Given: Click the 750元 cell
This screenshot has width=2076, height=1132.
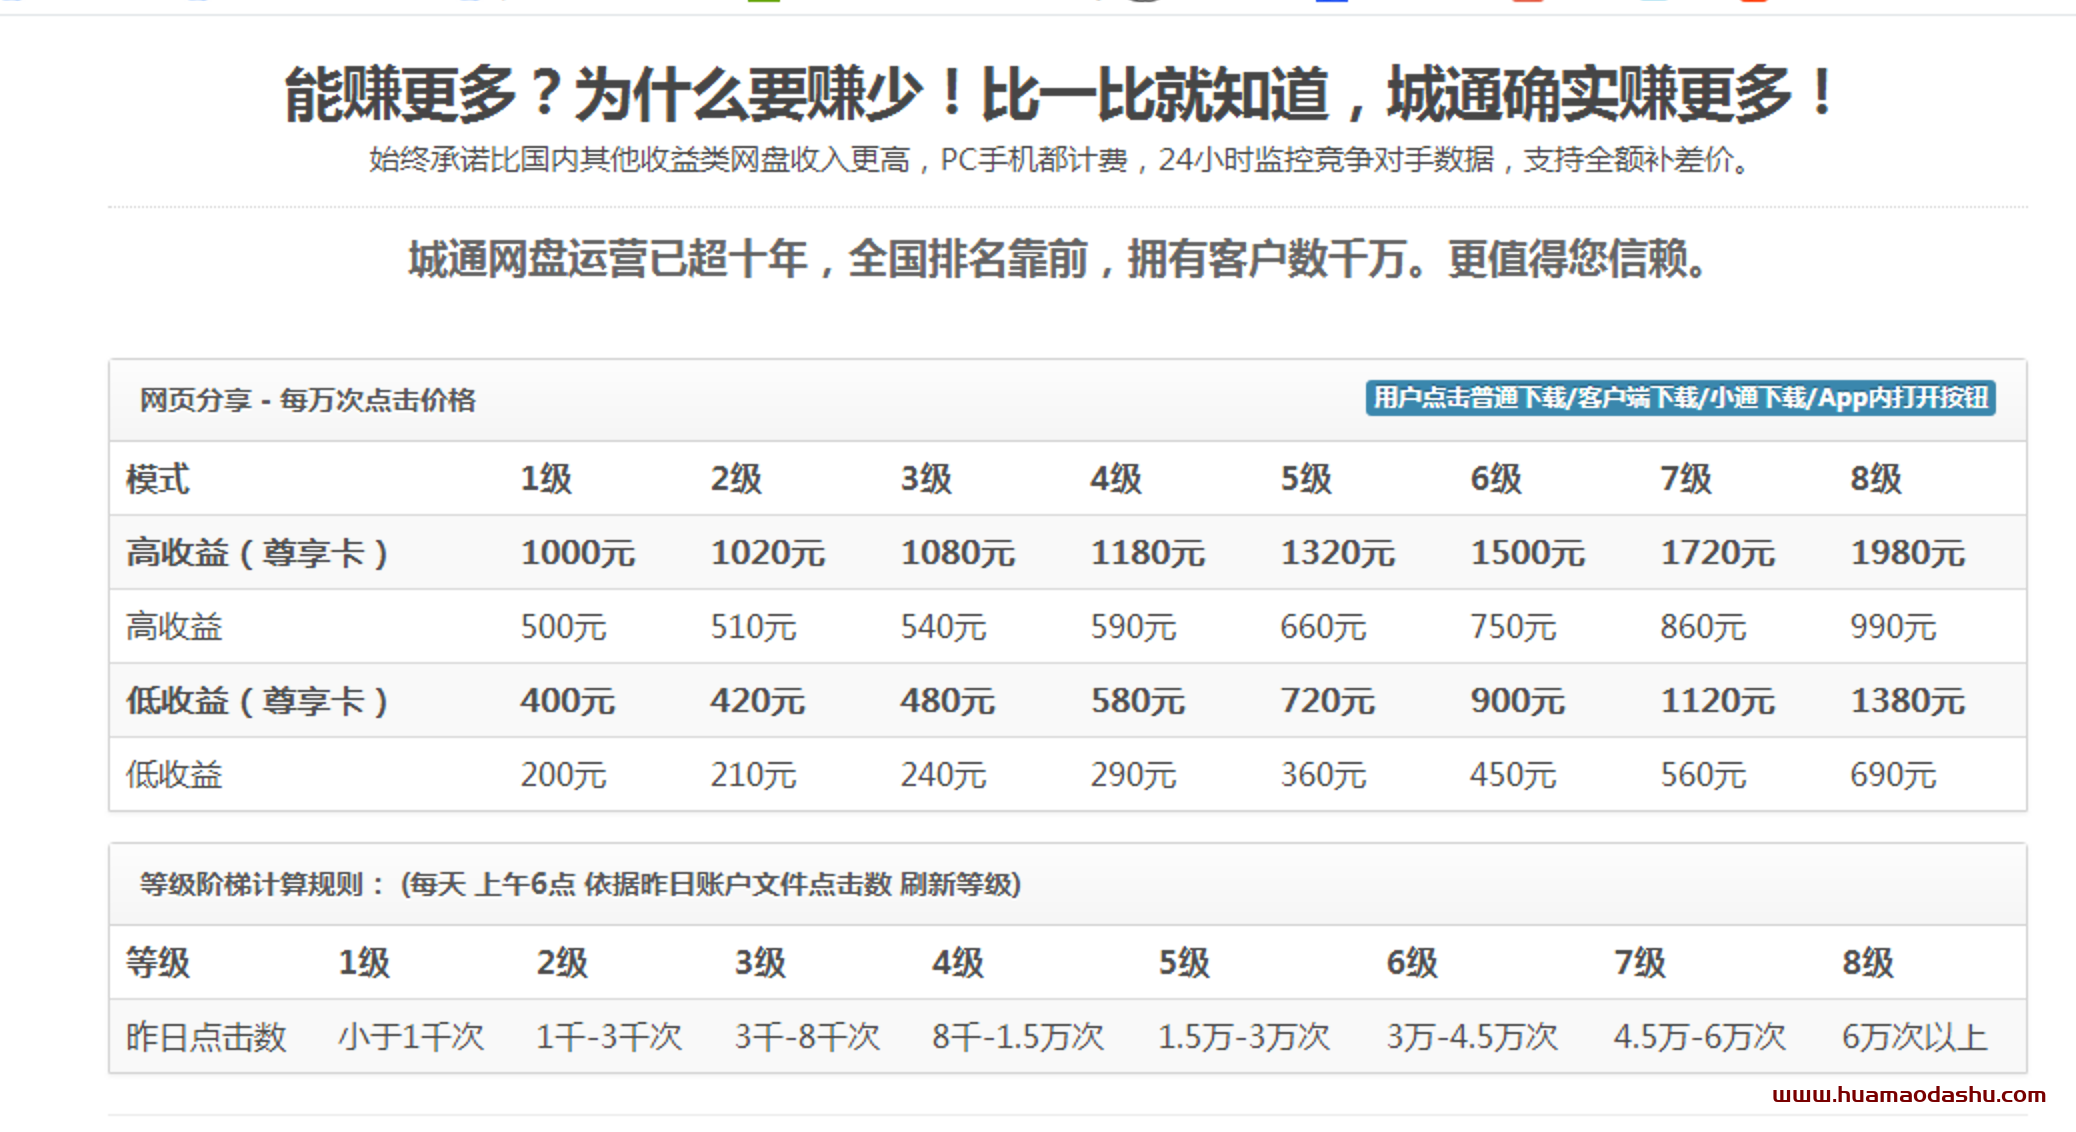Looking at the screenshot, I should (1513, 627).
